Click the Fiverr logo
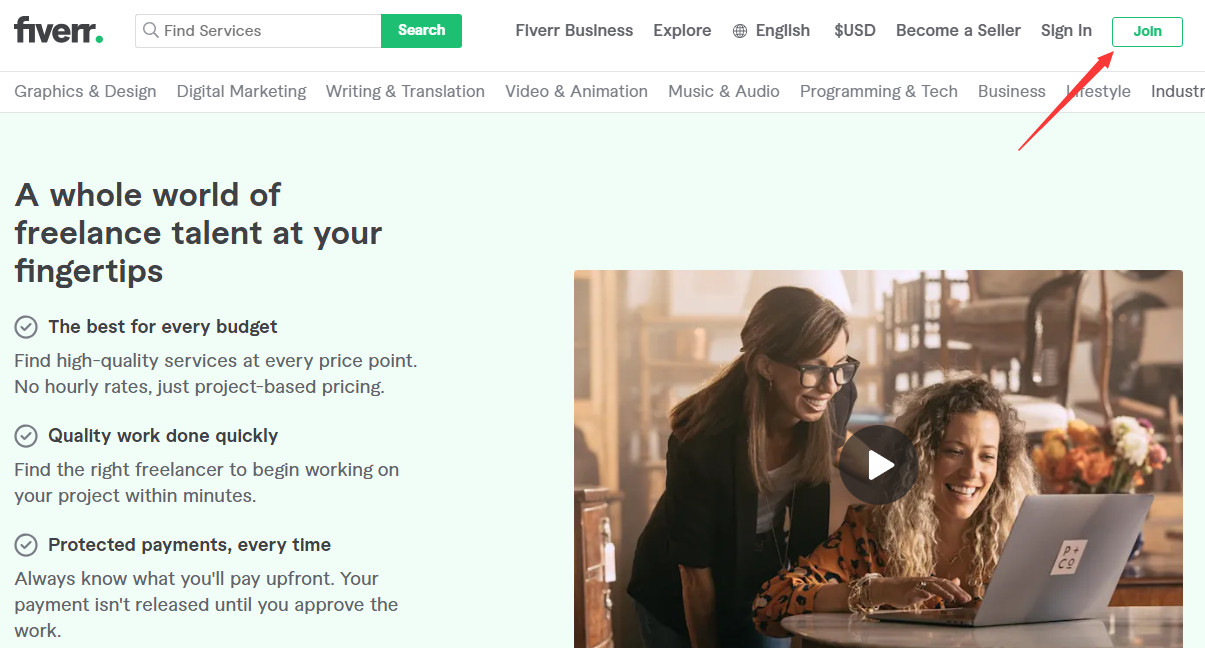The width and height of the screenshot is (1205, 648). [58, 31]
